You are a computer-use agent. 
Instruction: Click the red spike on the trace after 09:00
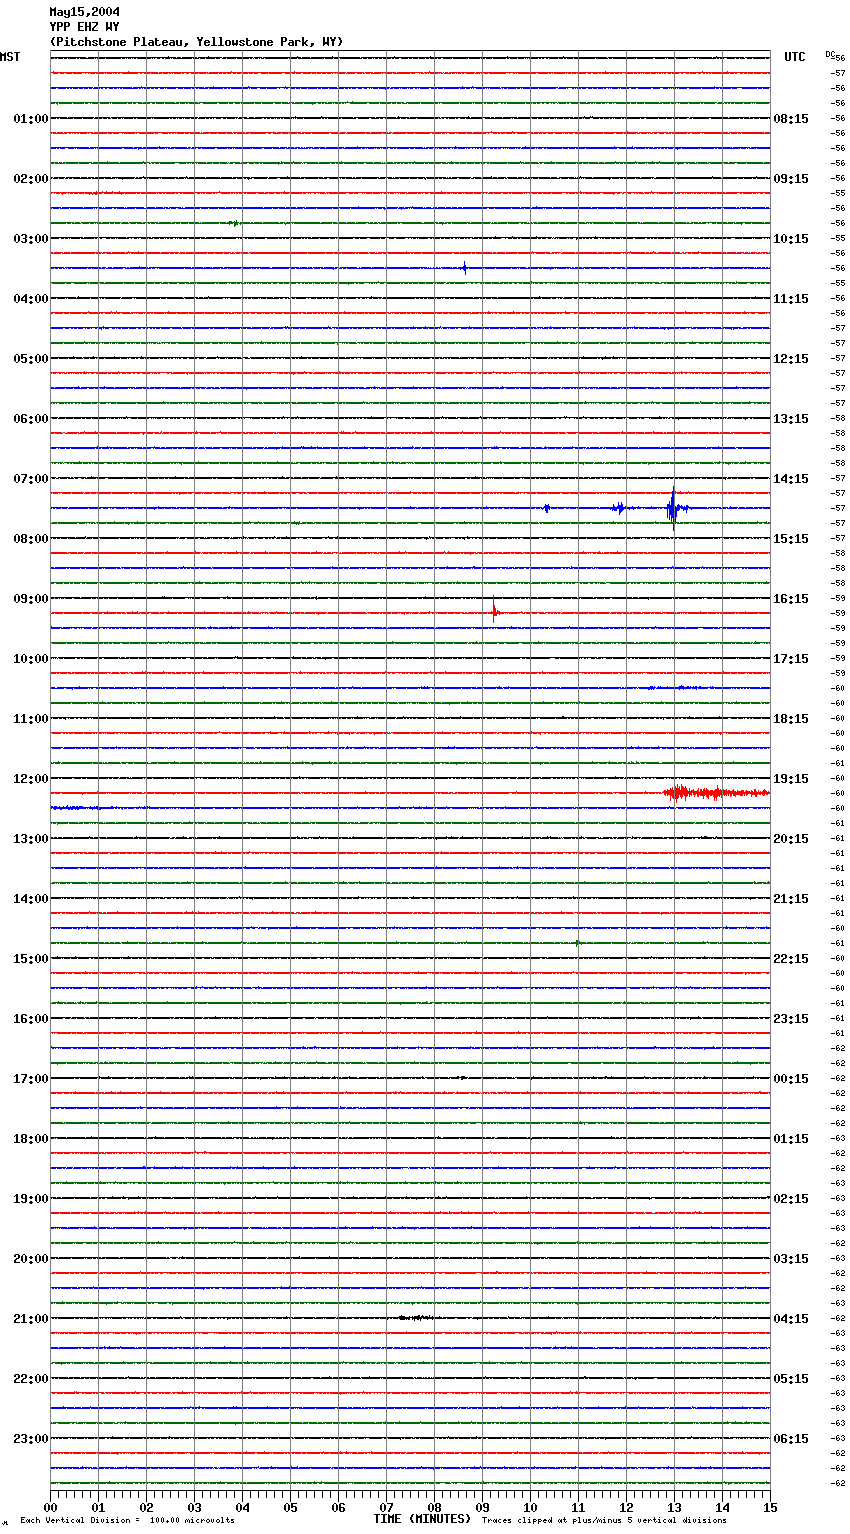(x=494, y=611)
